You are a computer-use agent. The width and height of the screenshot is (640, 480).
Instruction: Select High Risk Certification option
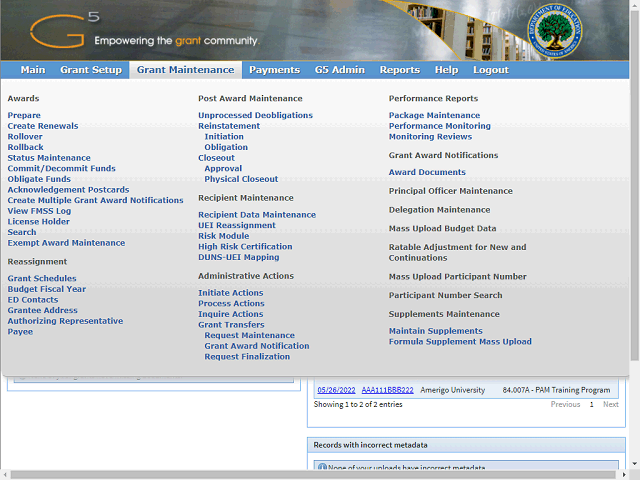[x=245, y=246]
